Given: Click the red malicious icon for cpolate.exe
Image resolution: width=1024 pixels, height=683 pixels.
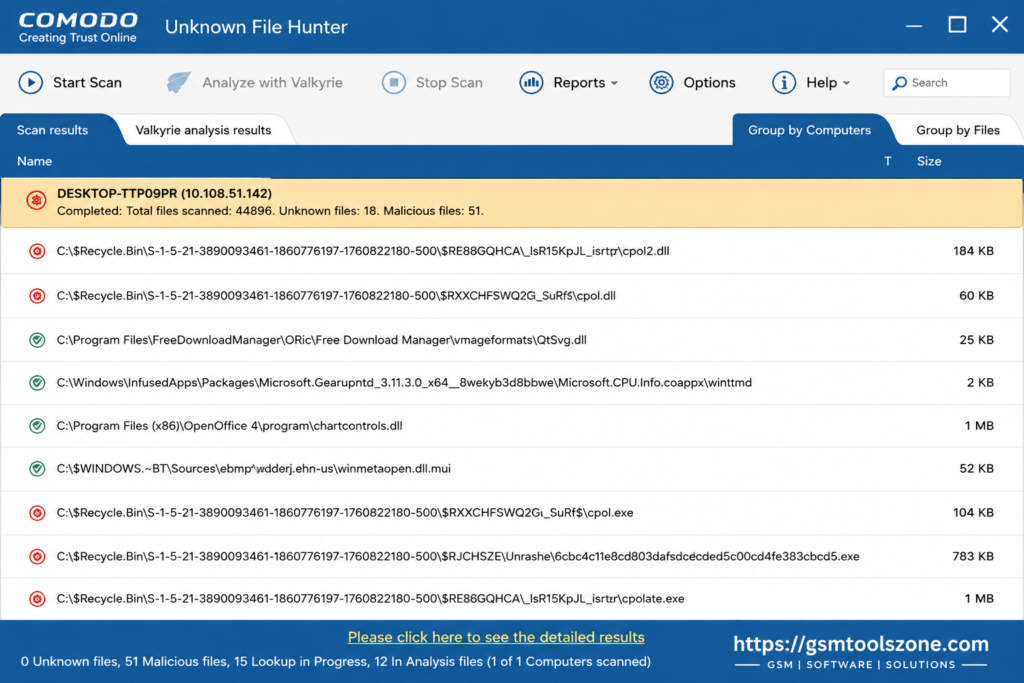Looking at the screenshot, I should pos(37,599).
